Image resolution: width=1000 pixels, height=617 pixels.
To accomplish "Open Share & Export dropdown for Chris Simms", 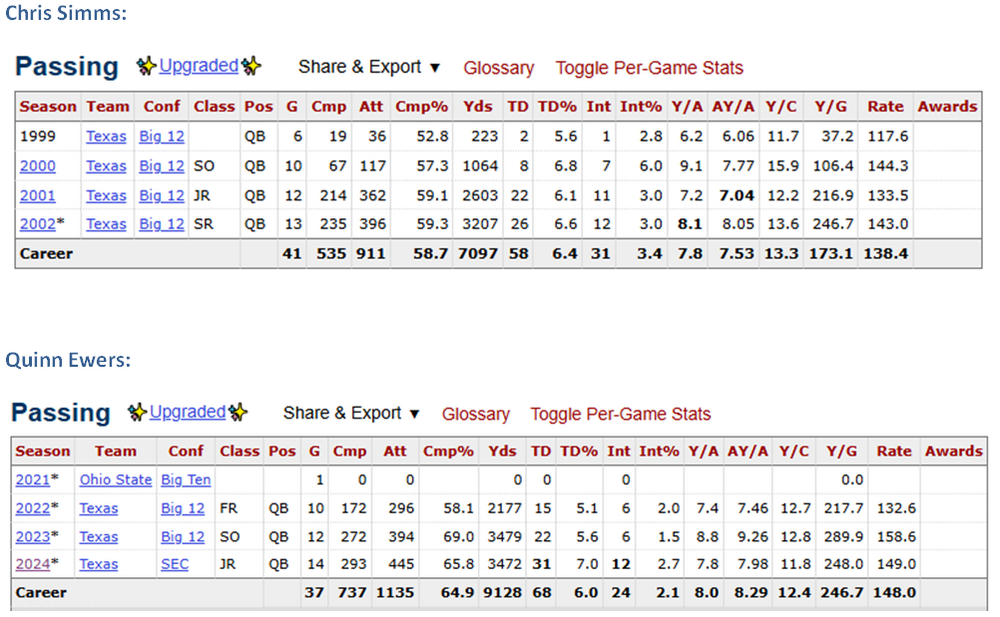I will point(369,67).
